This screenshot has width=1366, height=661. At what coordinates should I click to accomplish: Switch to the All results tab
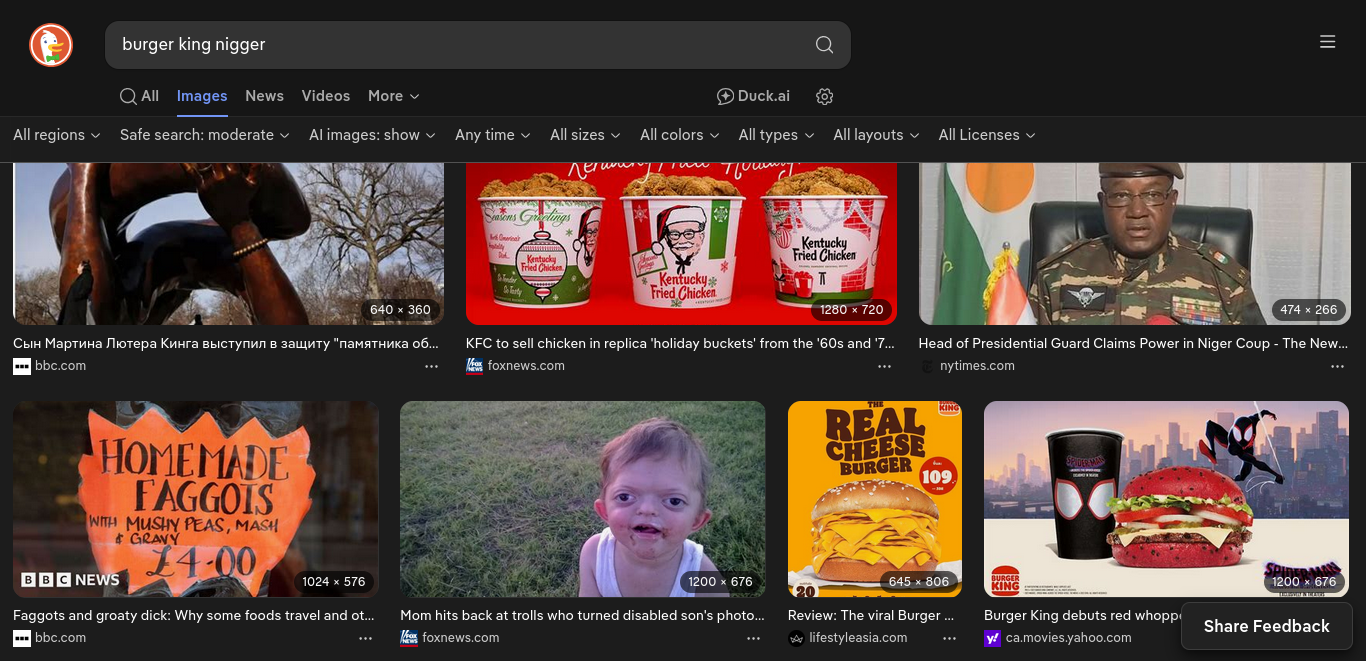click(139, 96)
